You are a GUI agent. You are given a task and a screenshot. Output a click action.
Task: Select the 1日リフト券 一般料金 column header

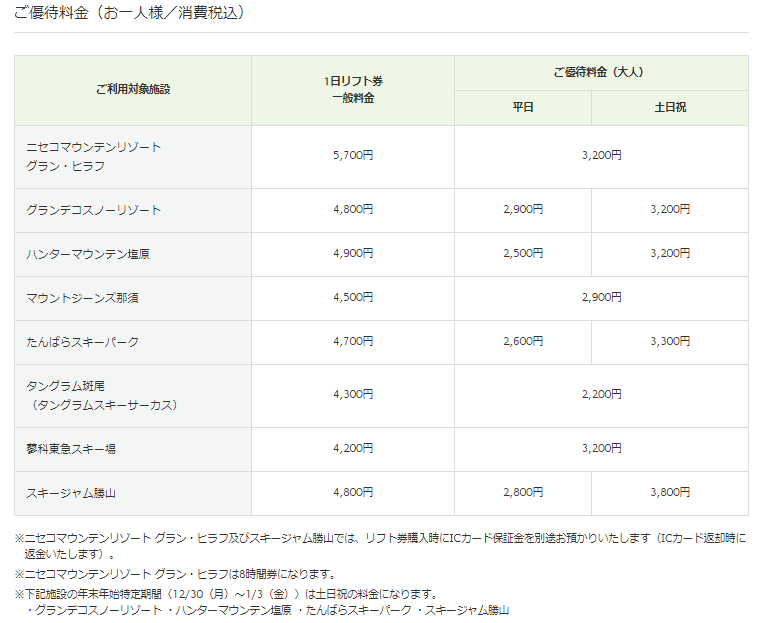(353, 90)
